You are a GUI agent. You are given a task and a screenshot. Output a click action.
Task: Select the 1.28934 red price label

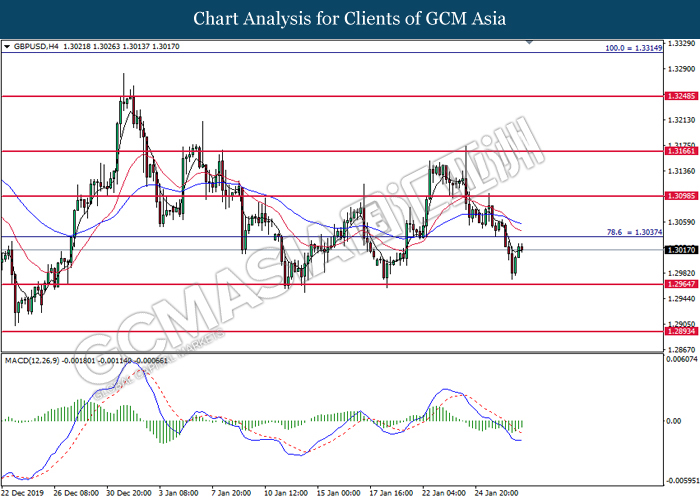tap(681, 331)
